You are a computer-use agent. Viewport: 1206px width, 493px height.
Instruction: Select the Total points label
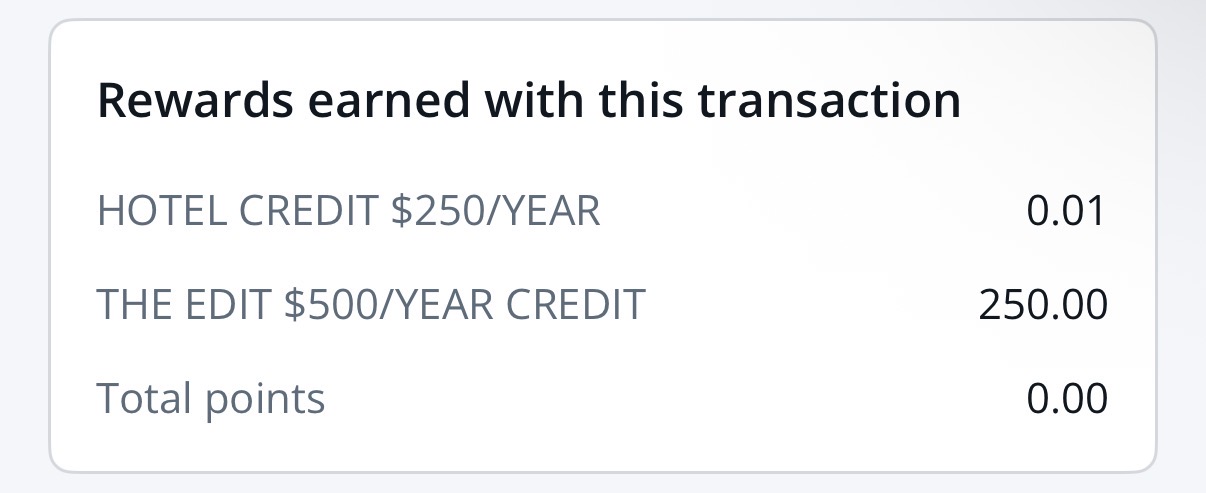(211, 398)
